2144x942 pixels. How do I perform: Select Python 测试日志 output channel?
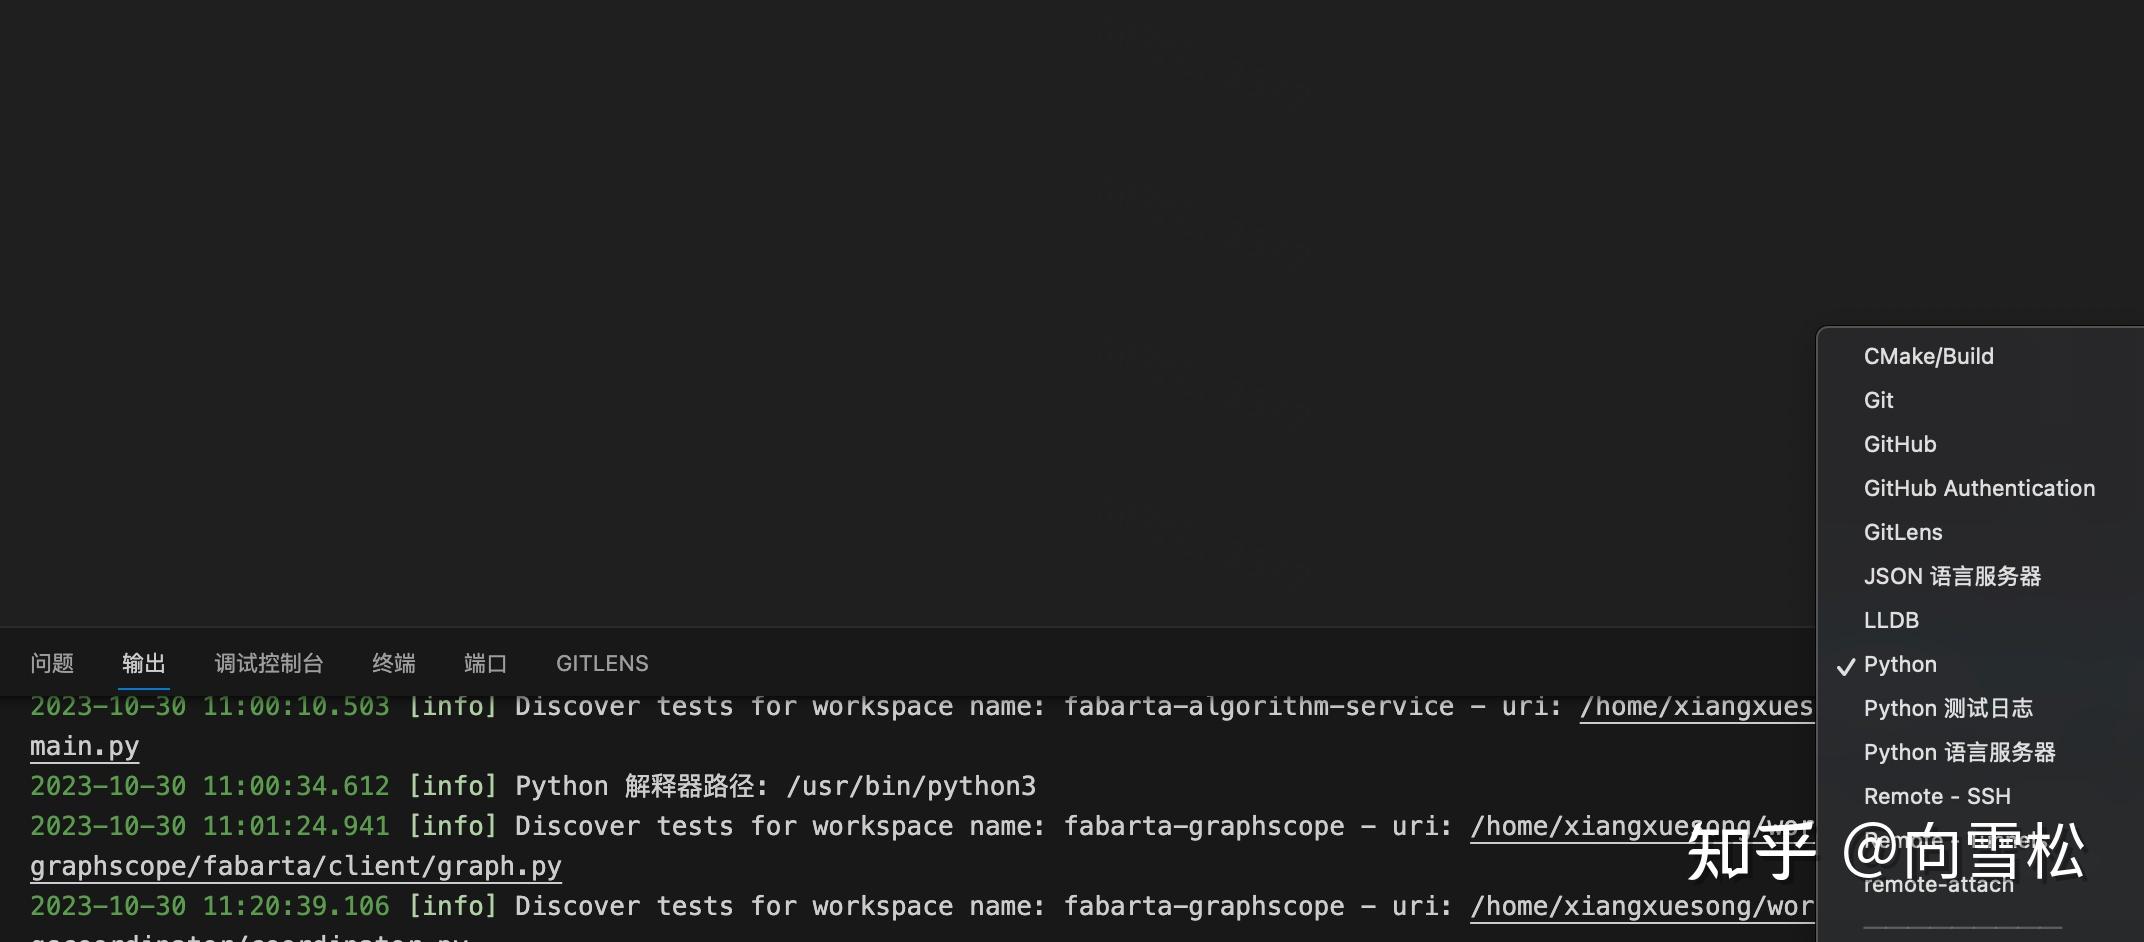1948,708
